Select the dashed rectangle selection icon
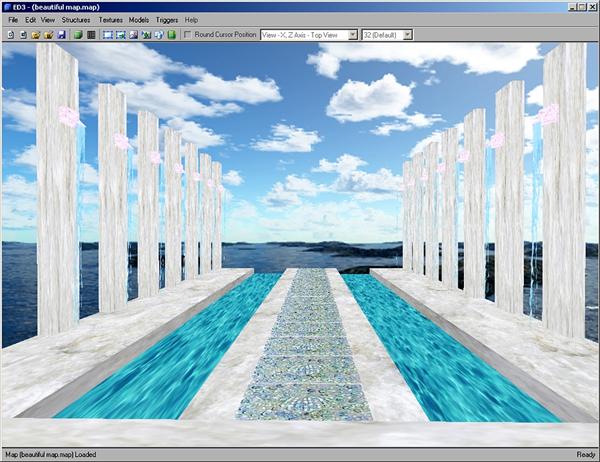 pos(107,34)
